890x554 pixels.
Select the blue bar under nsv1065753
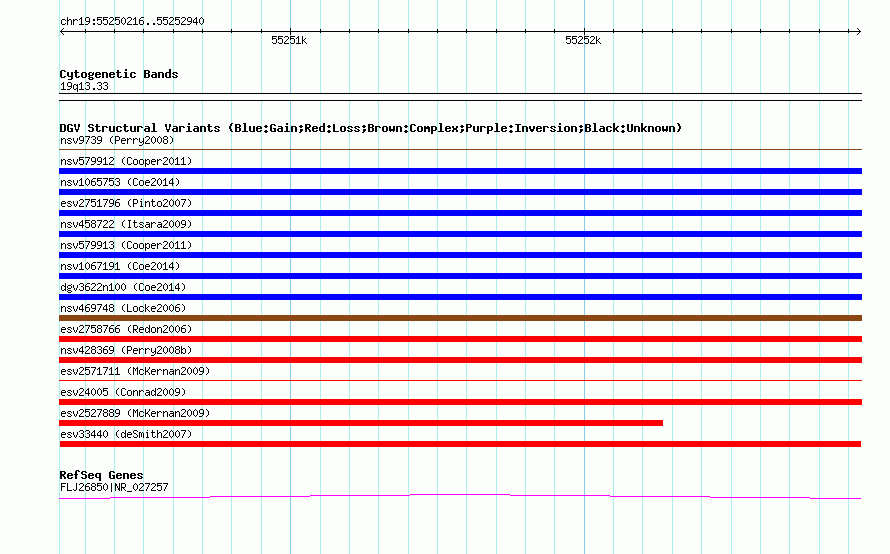coord(460,192)
